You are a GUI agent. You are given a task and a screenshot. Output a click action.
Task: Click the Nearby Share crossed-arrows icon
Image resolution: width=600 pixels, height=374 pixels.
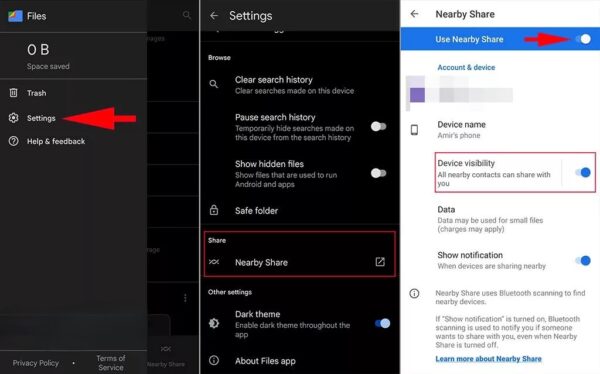[x=214, y=262]
